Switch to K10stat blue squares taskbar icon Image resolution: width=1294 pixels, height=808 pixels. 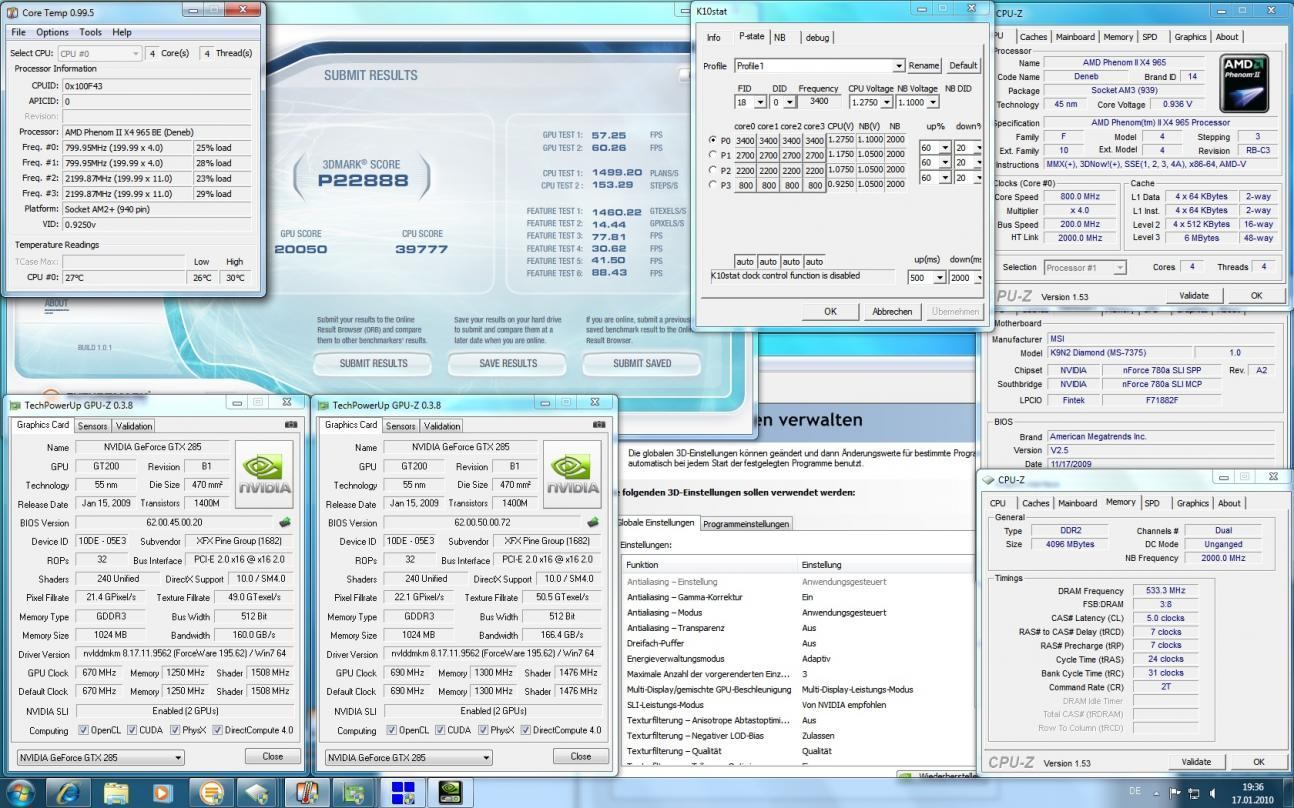coord(403,793)
